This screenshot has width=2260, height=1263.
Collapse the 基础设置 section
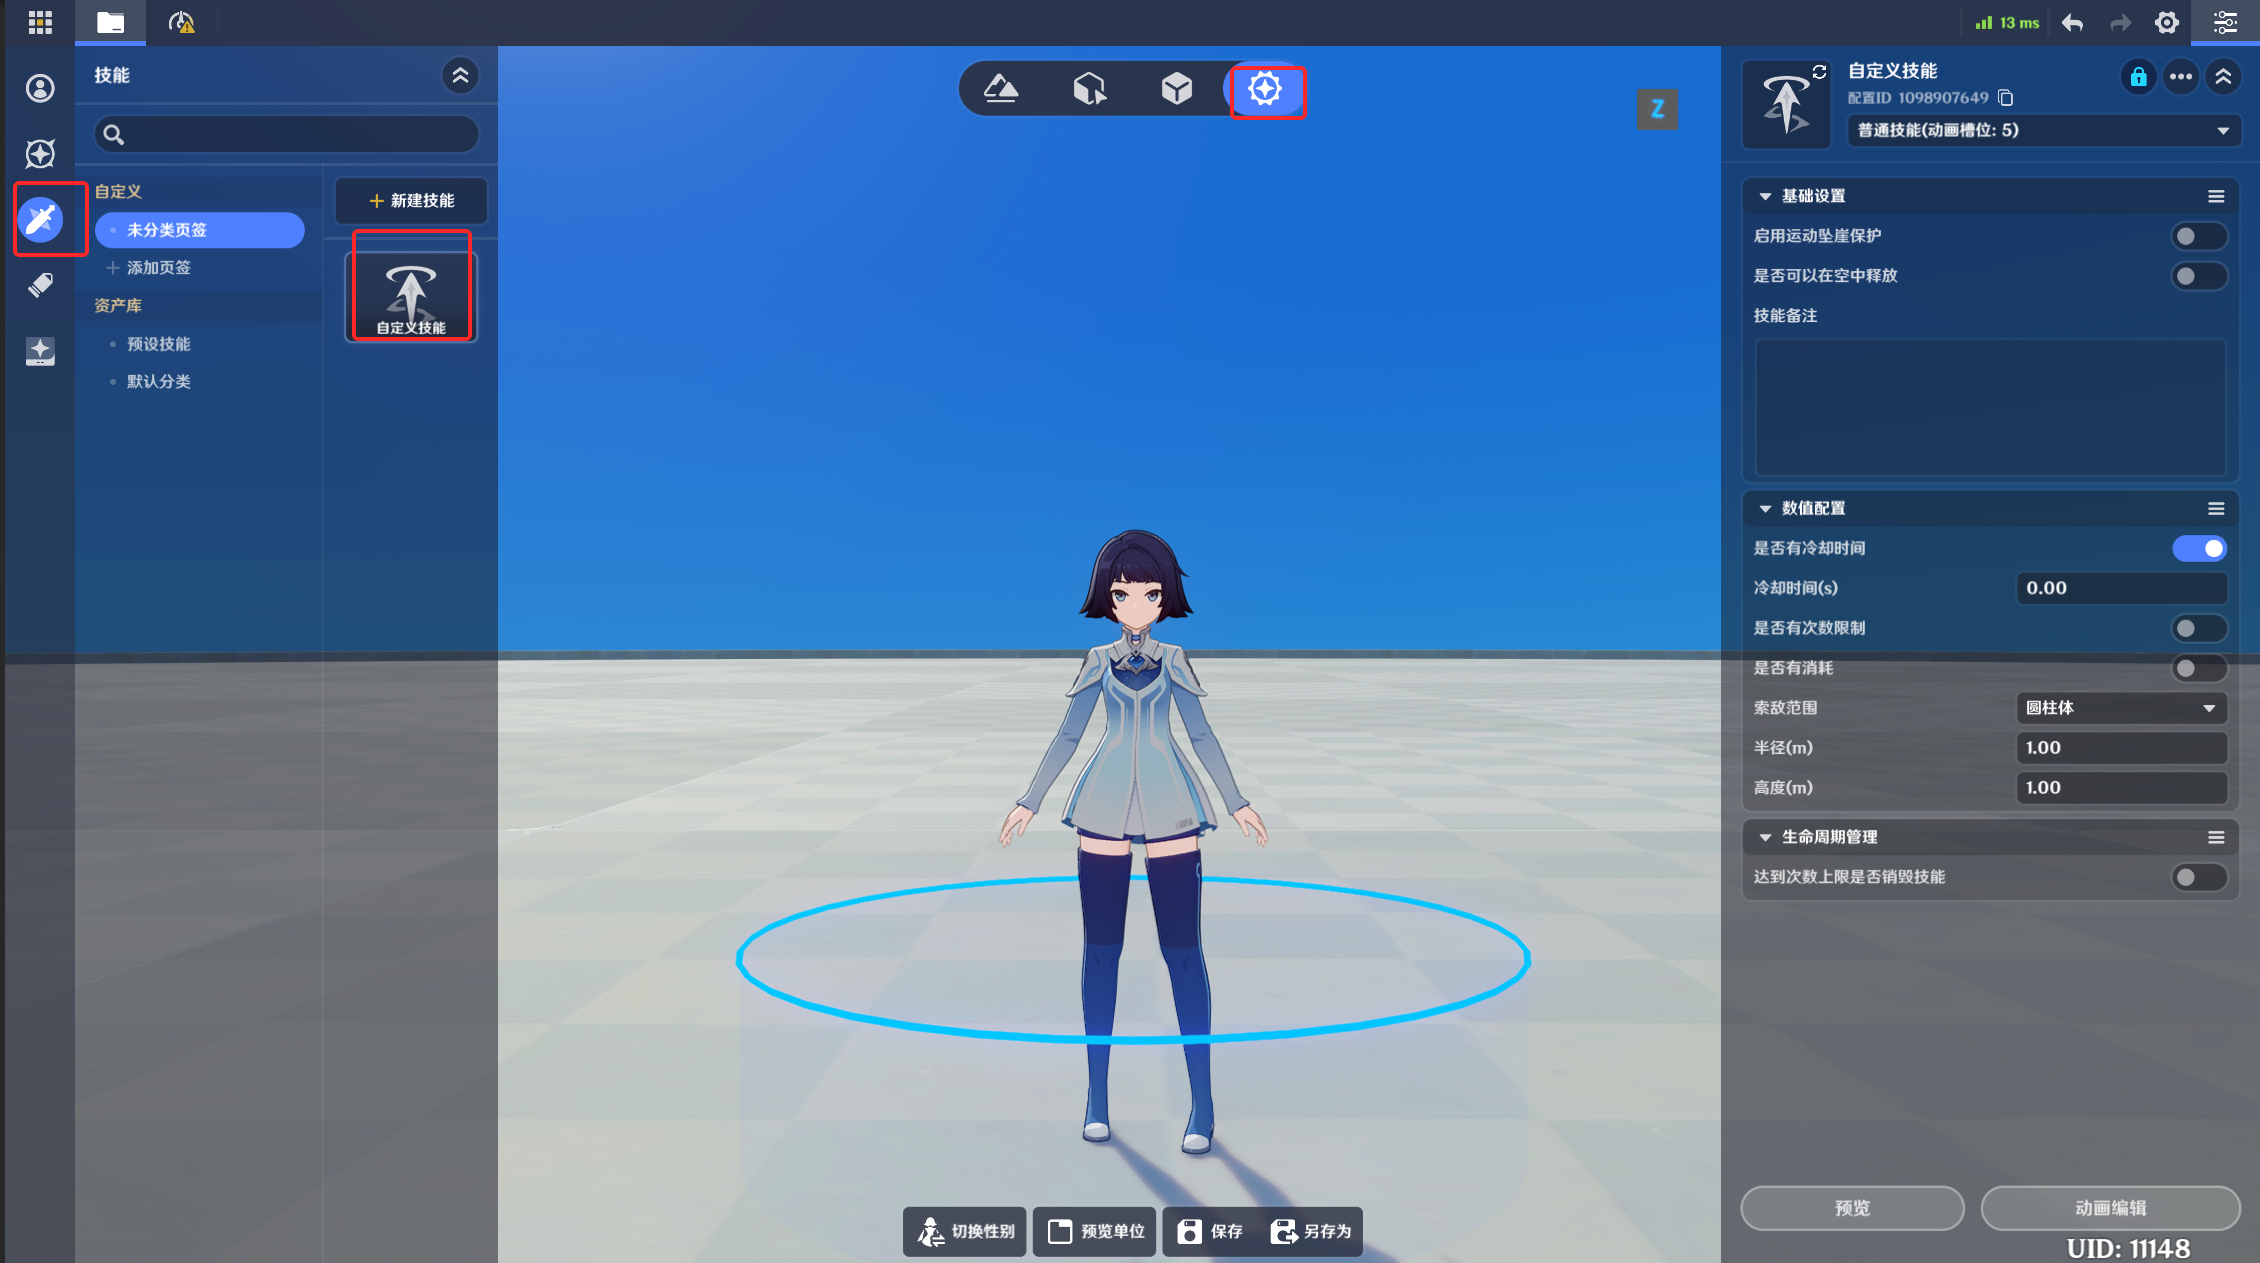tap(1765, 197)
